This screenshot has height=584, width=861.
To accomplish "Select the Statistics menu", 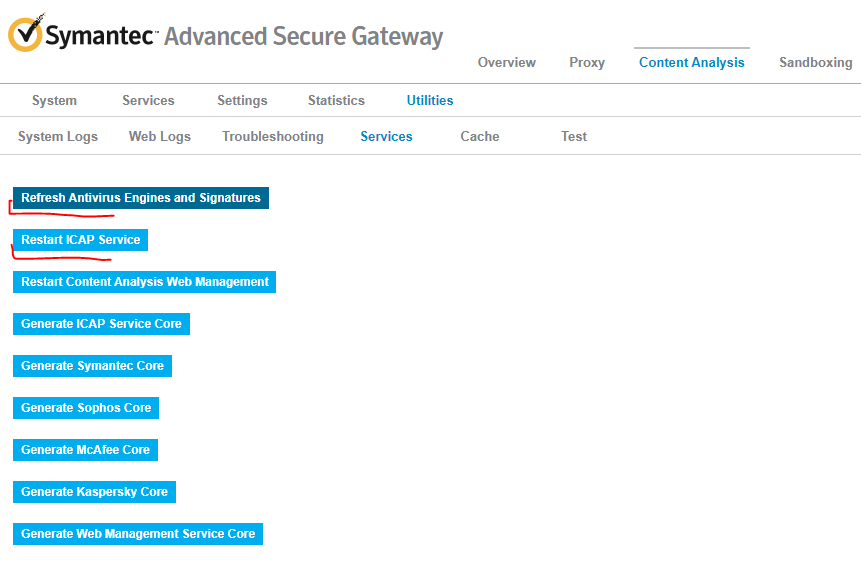I will point(336,100).
